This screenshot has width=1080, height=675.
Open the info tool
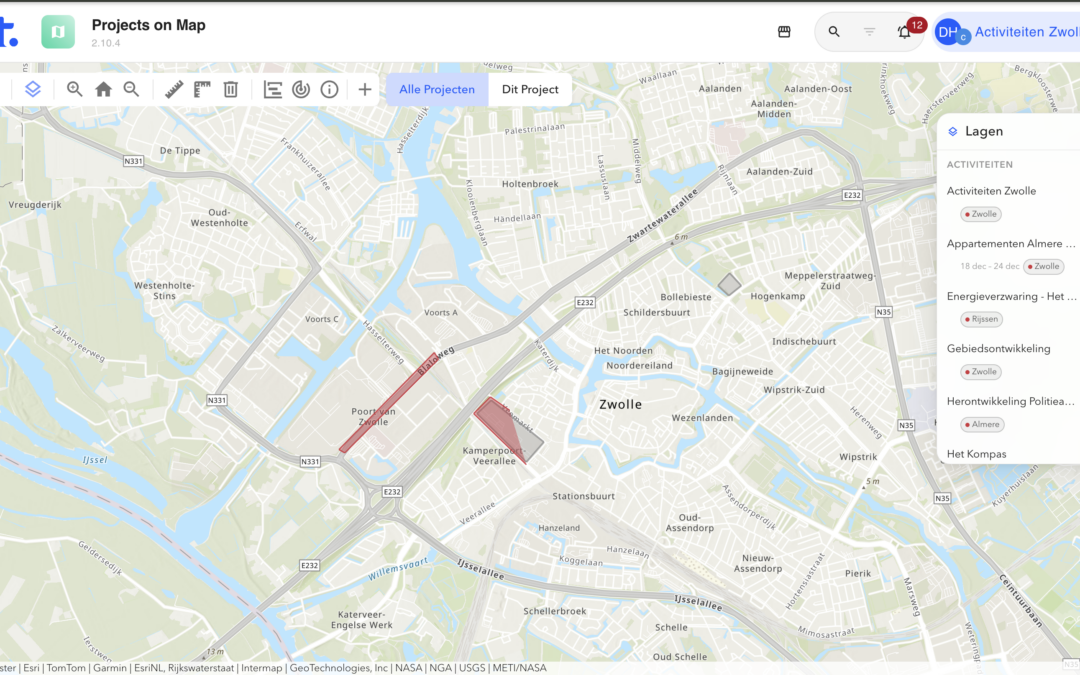(x=329, y=89)
